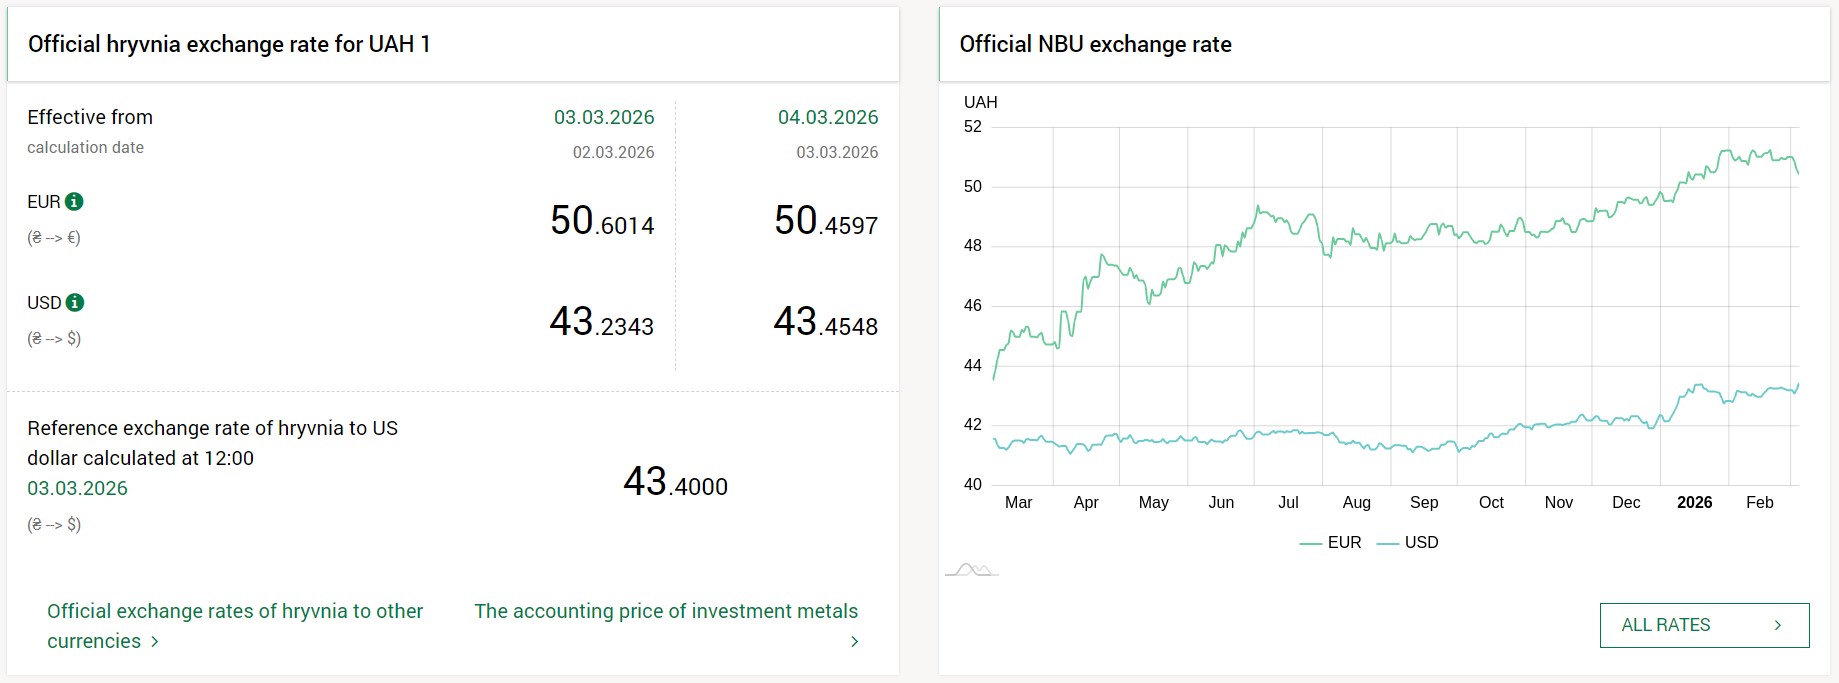Screen dimensions: 1839x683
Task: Open the ALL RATES button
Action: tap(1704, 625)
